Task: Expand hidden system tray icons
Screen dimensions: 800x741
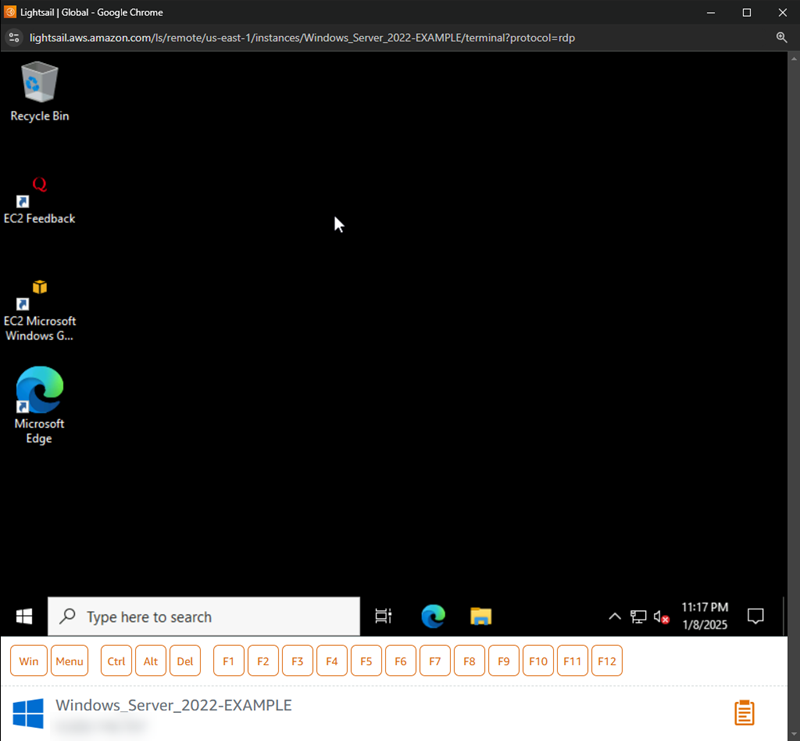Action: (614, 617)
